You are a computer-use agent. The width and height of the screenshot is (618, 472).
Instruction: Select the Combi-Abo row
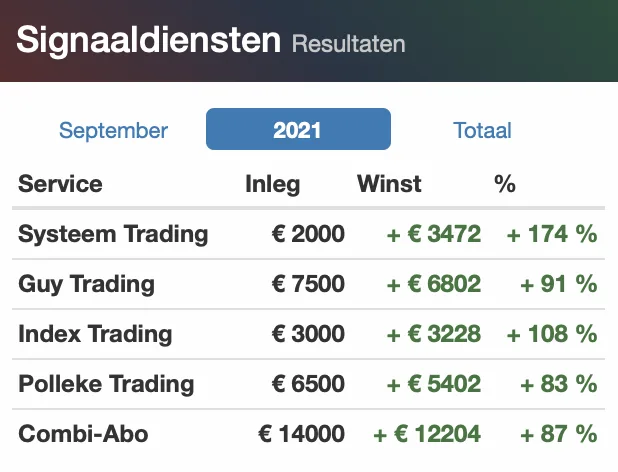pyautogui.click(x=309, y=434)
